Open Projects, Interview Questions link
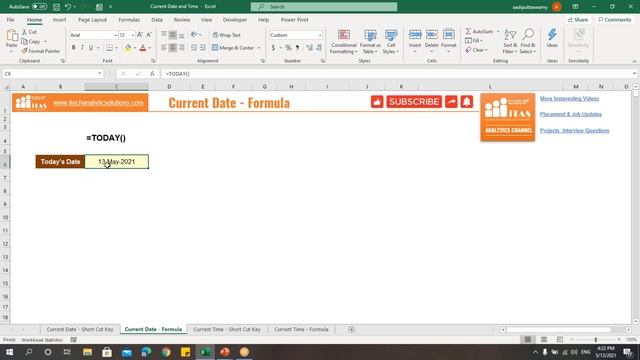 574,130
